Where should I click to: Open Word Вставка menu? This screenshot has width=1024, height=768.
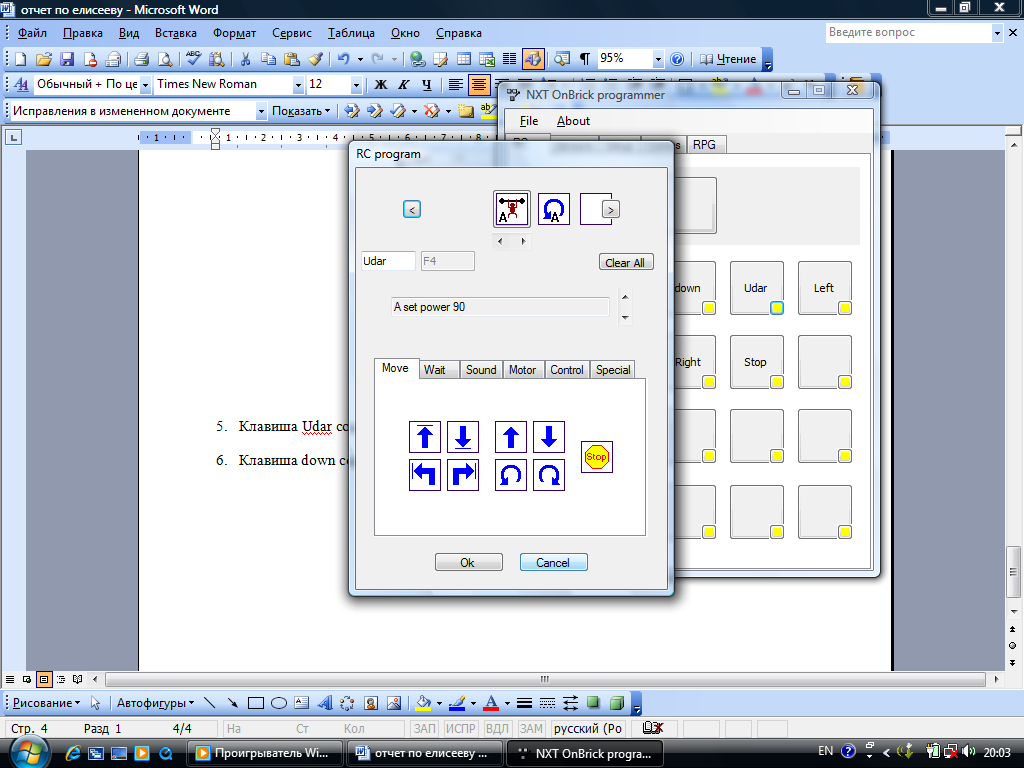[176, 33]
